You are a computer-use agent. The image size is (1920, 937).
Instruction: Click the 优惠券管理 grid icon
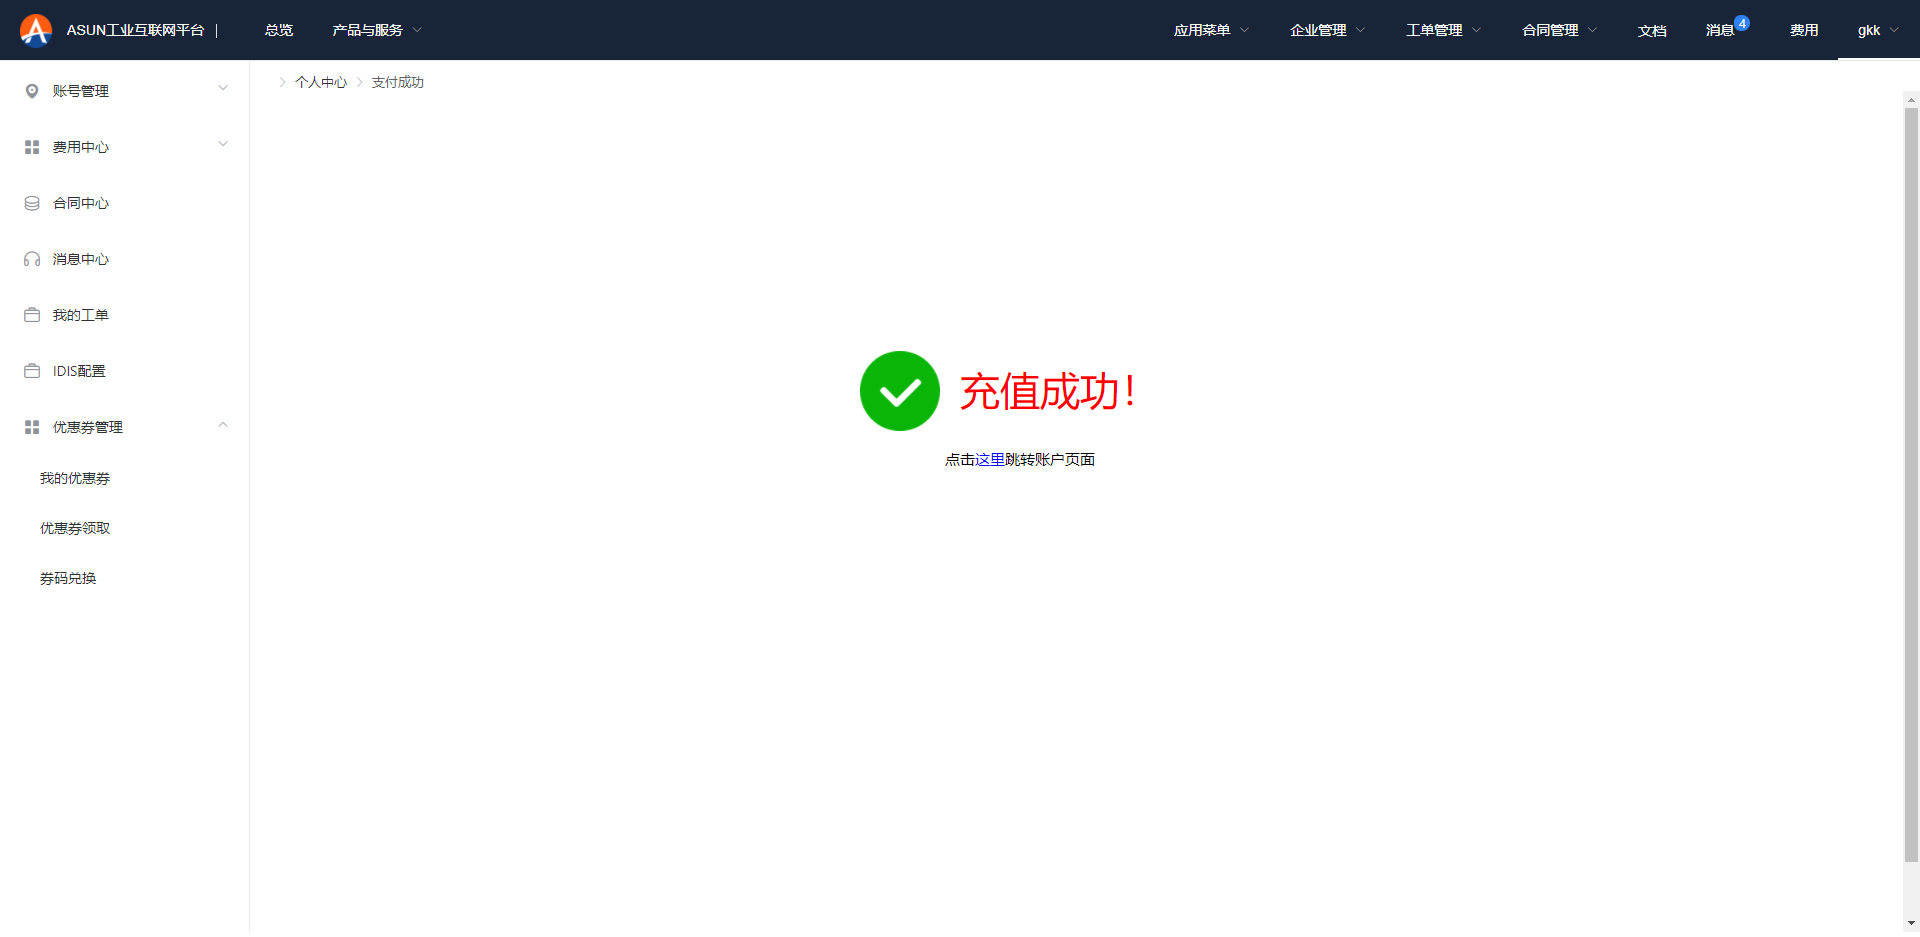pyautogui.click(x=32, y=427)
